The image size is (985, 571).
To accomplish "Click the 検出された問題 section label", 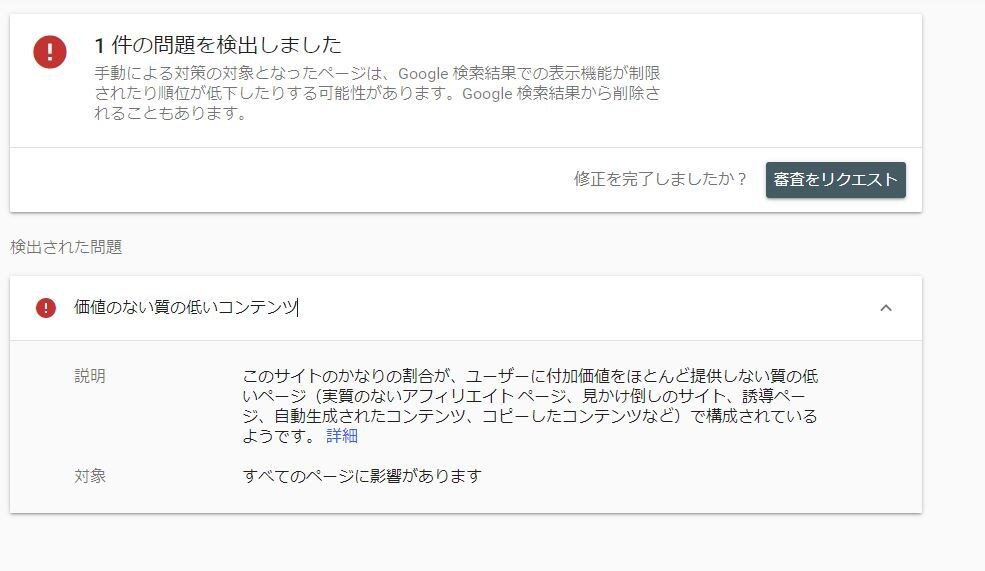I will click(x=66, y=247).
